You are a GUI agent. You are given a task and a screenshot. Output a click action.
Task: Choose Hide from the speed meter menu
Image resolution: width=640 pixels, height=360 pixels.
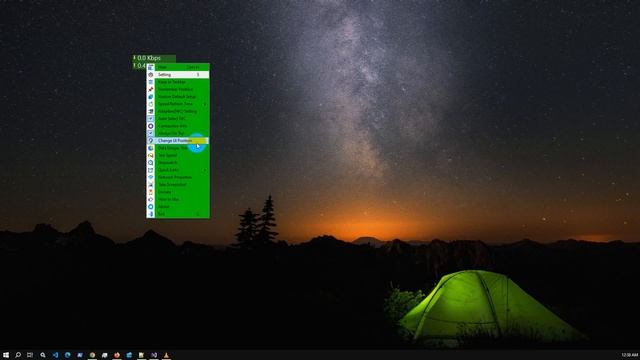pos(178,67)
